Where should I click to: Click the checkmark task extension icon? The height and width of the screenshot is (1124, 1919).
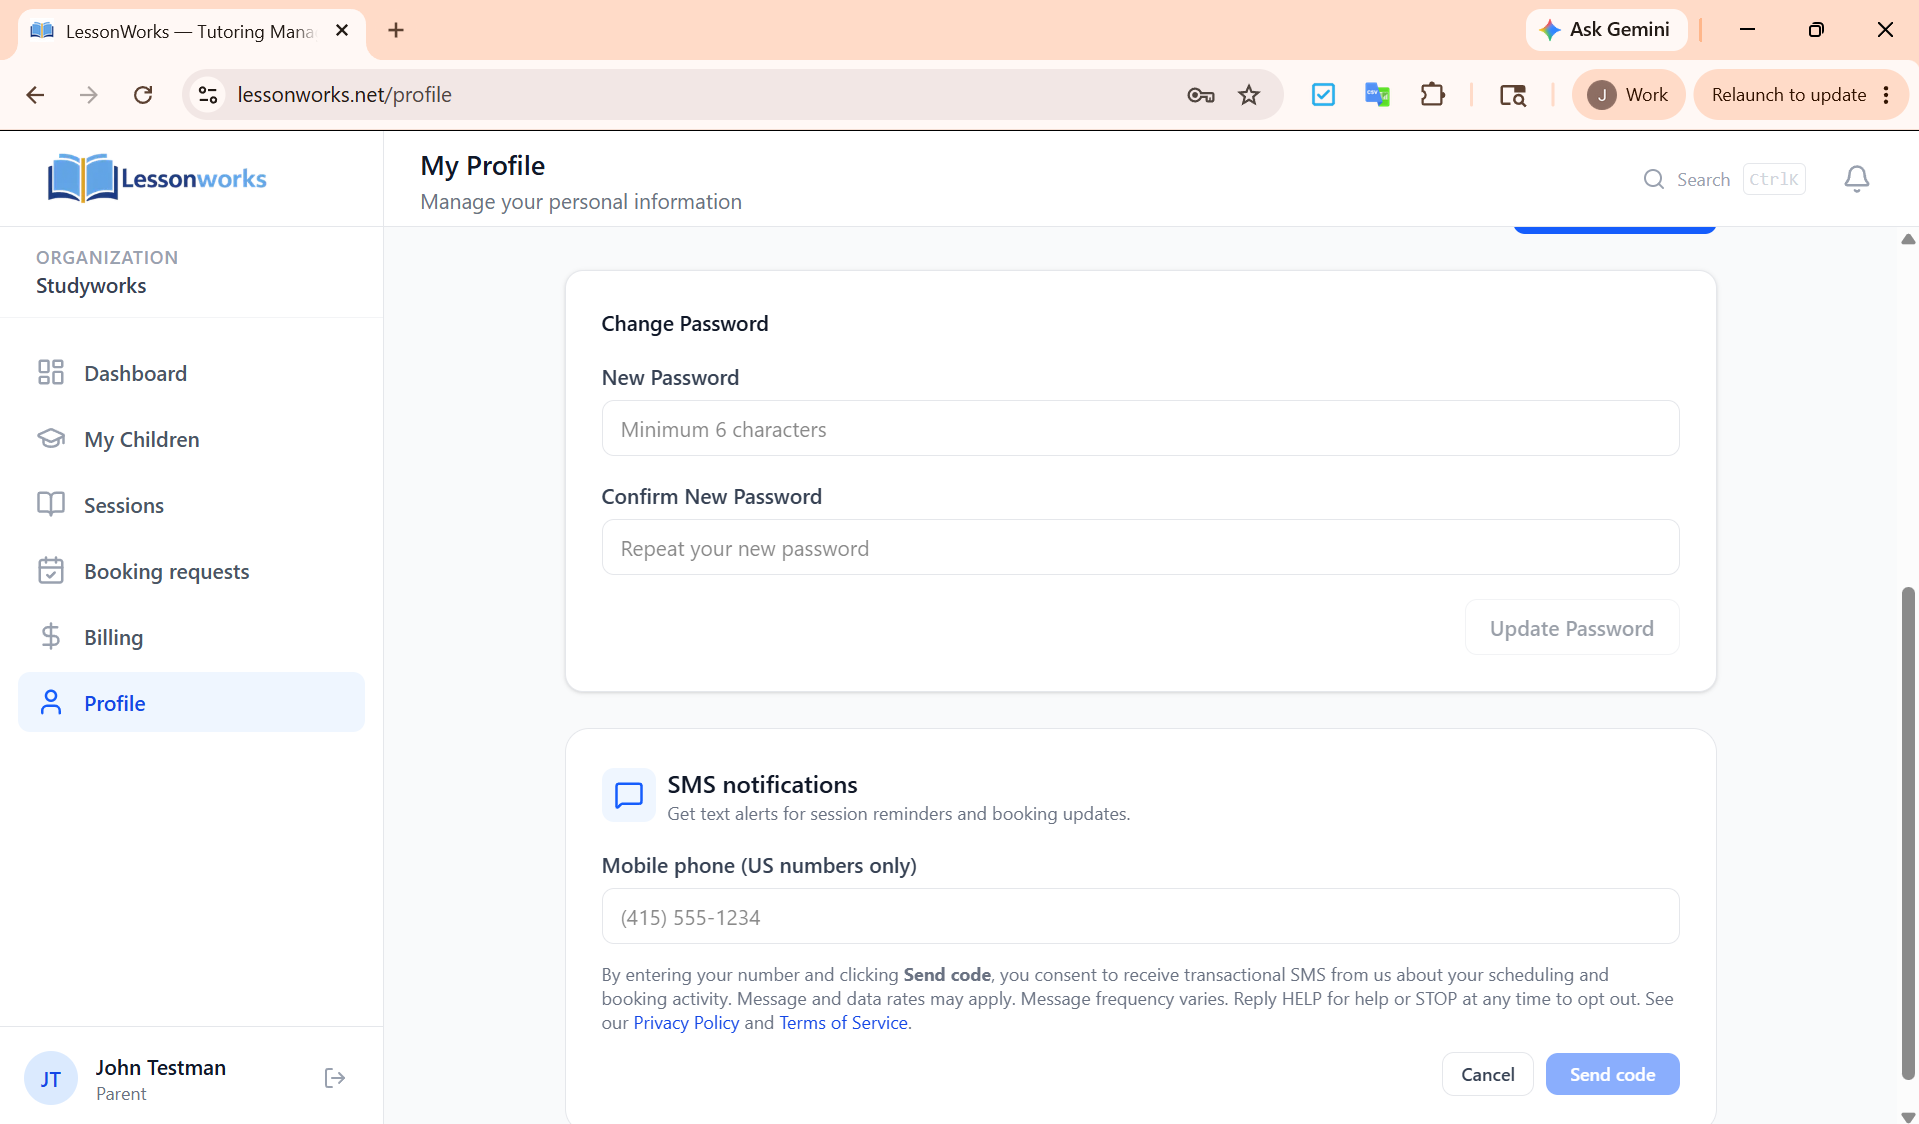tap(1323, 95)
